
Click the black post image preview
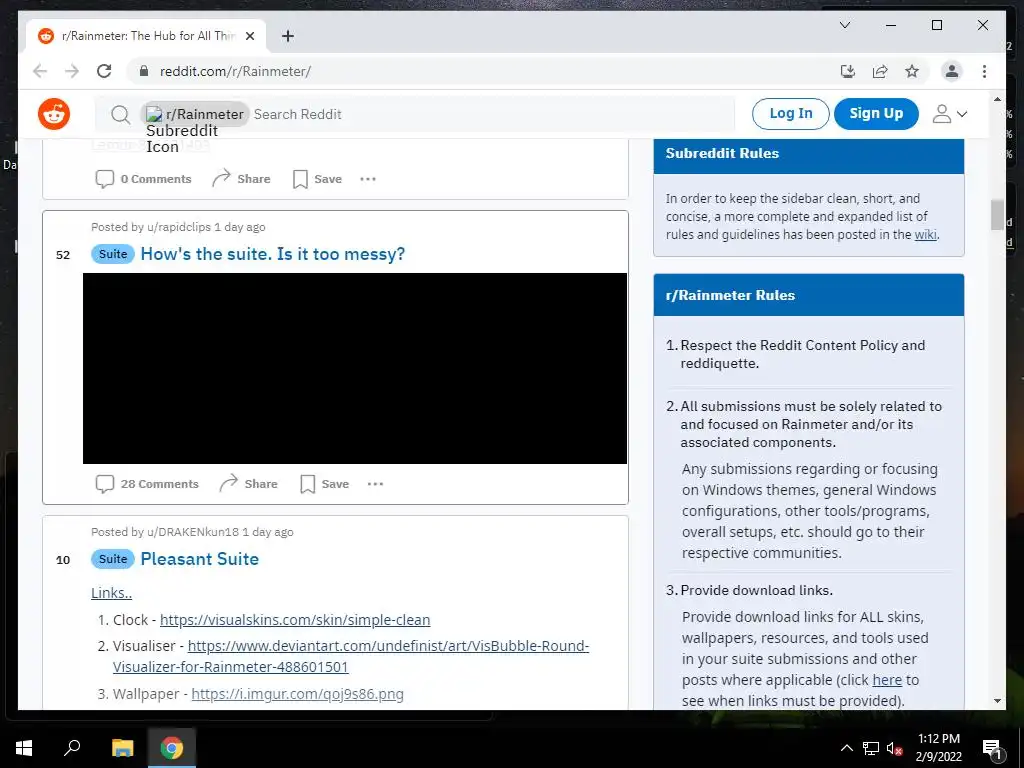(355, 368)
